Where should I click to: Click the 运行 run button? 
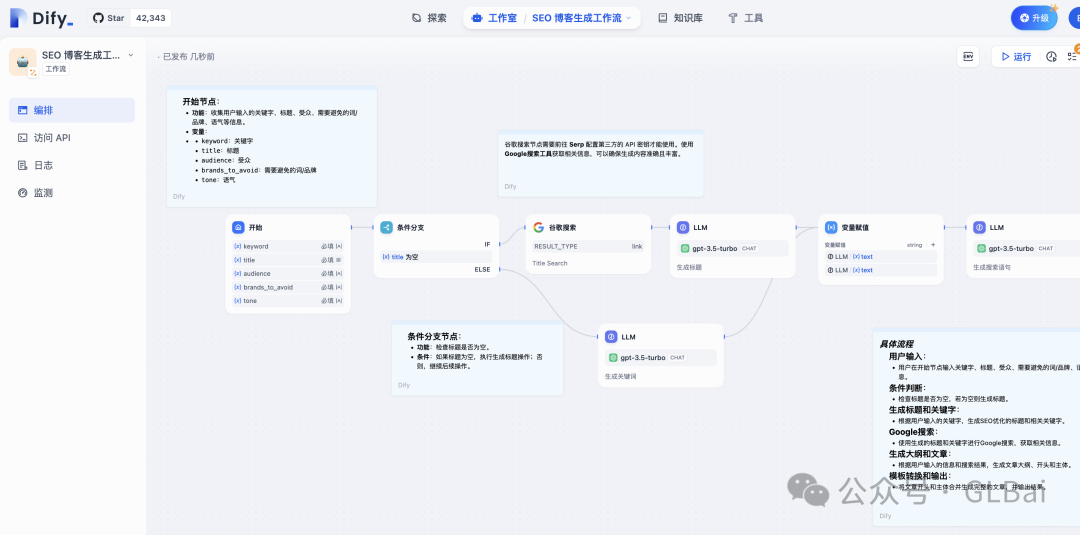coord(1016,56)
